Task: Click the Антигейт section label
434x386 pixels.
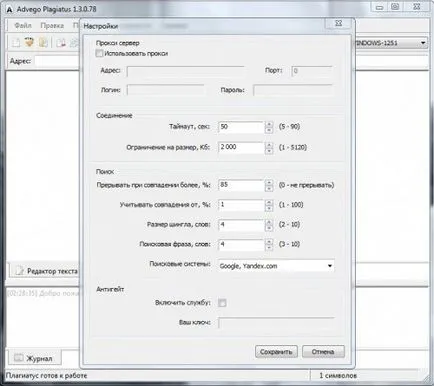Action: pyautogui.click(x=110, y=289)
